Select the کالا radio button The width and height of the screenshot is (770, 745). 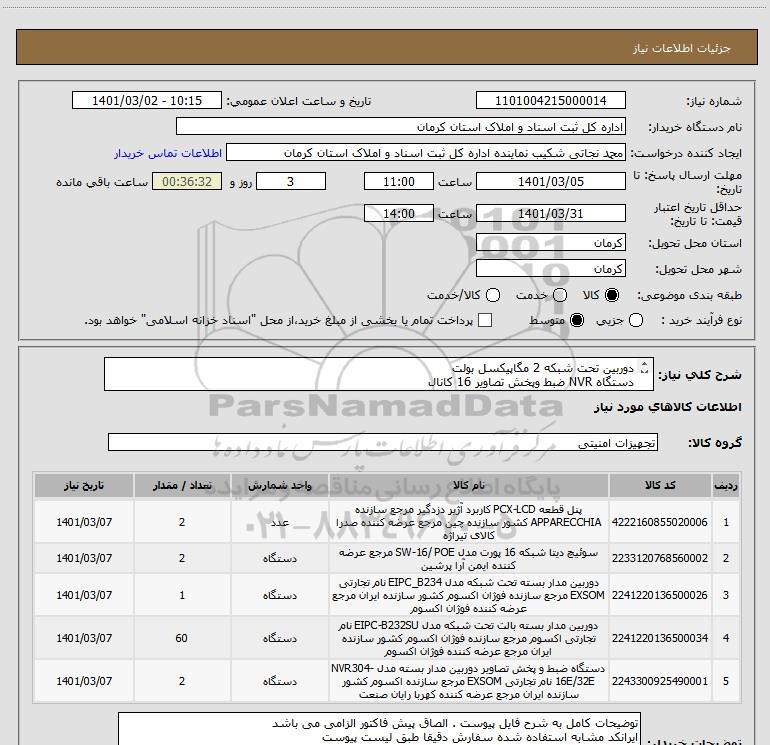click(x=612, y=295)
